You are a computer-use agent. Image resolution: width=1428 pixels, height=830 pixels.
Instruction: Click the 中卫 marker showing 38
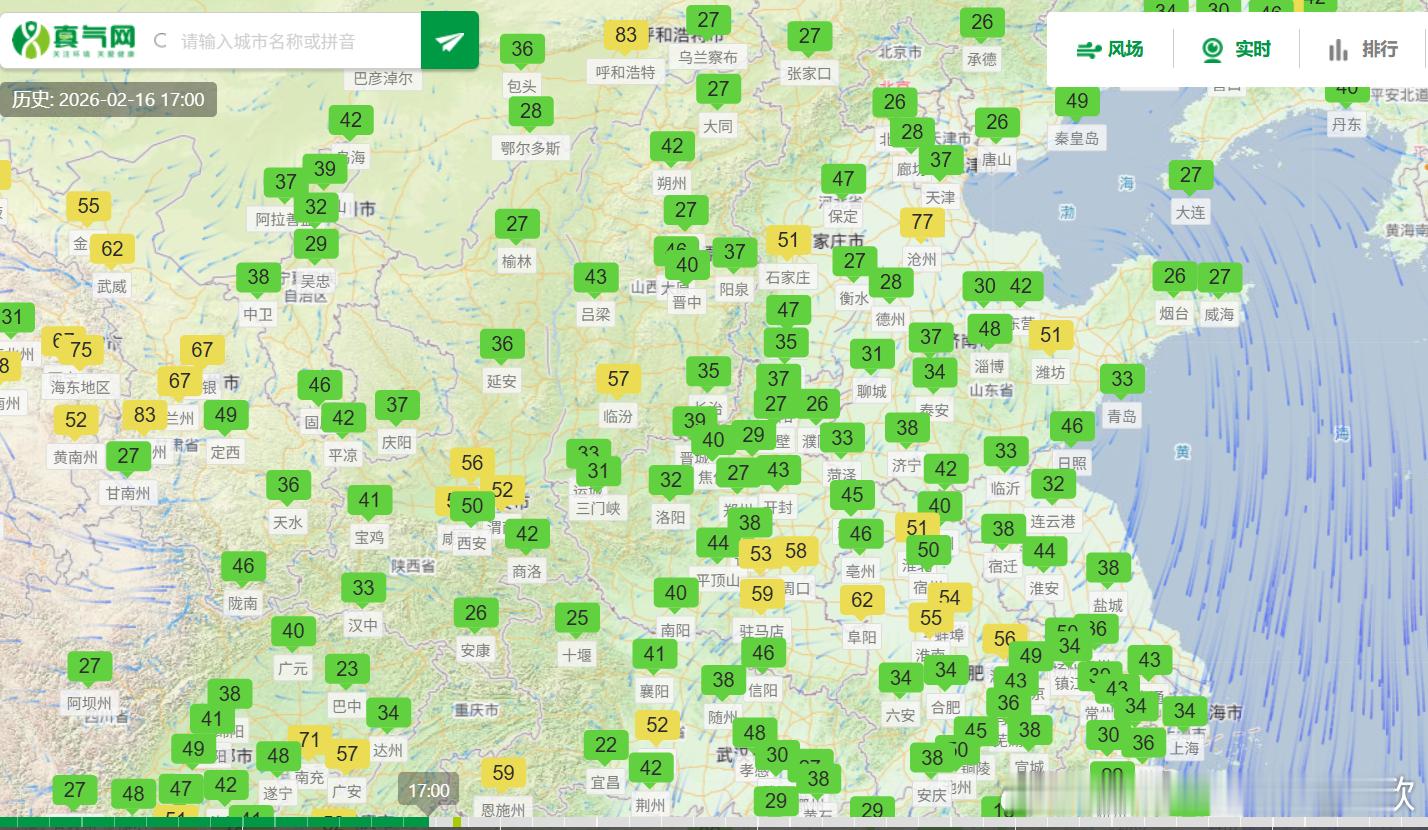[258, 280]
